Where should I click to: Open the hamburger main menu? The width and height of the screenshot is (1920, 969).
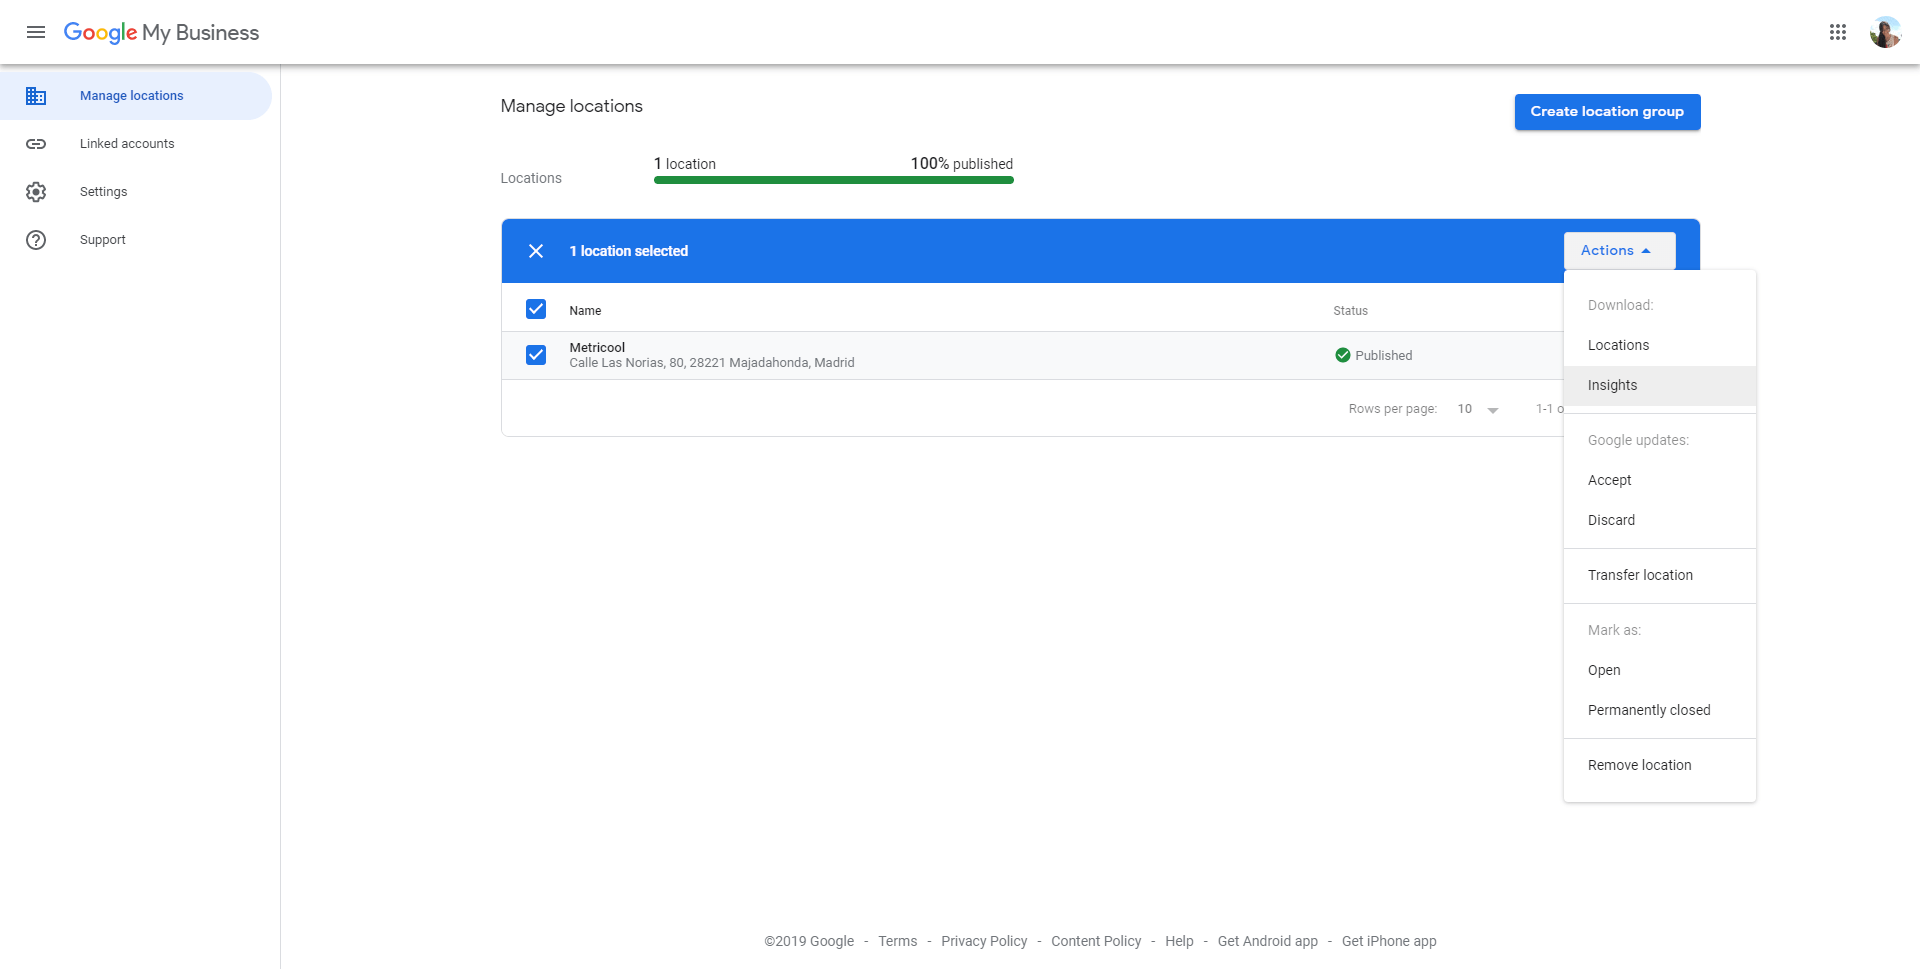point(36,32)
